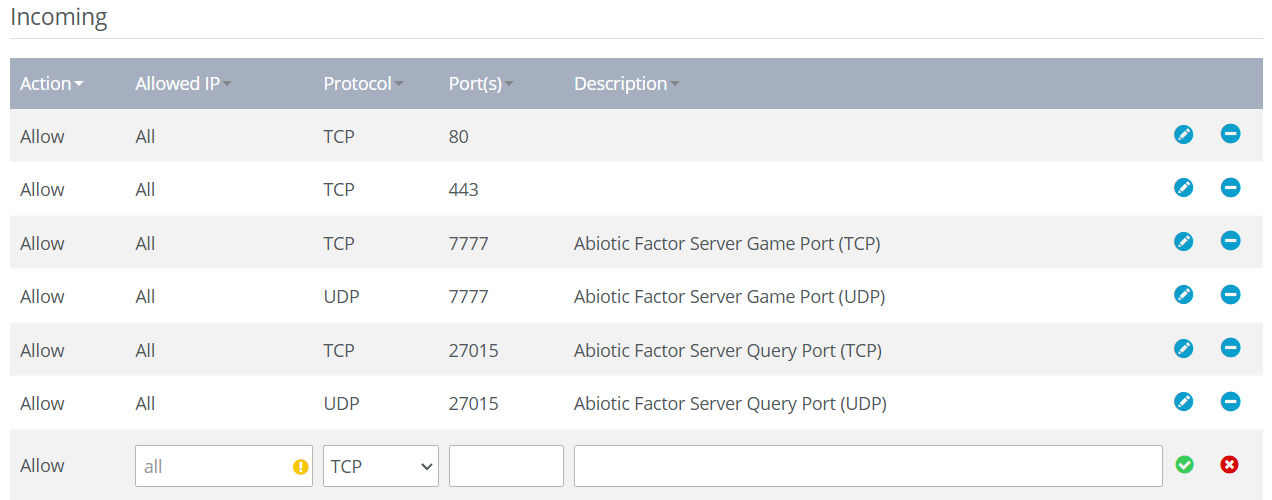The width and height of the screenshot is (1272, 500).
Task: Remove the TCP port 80 rule
Action: tap(1230, 134)
